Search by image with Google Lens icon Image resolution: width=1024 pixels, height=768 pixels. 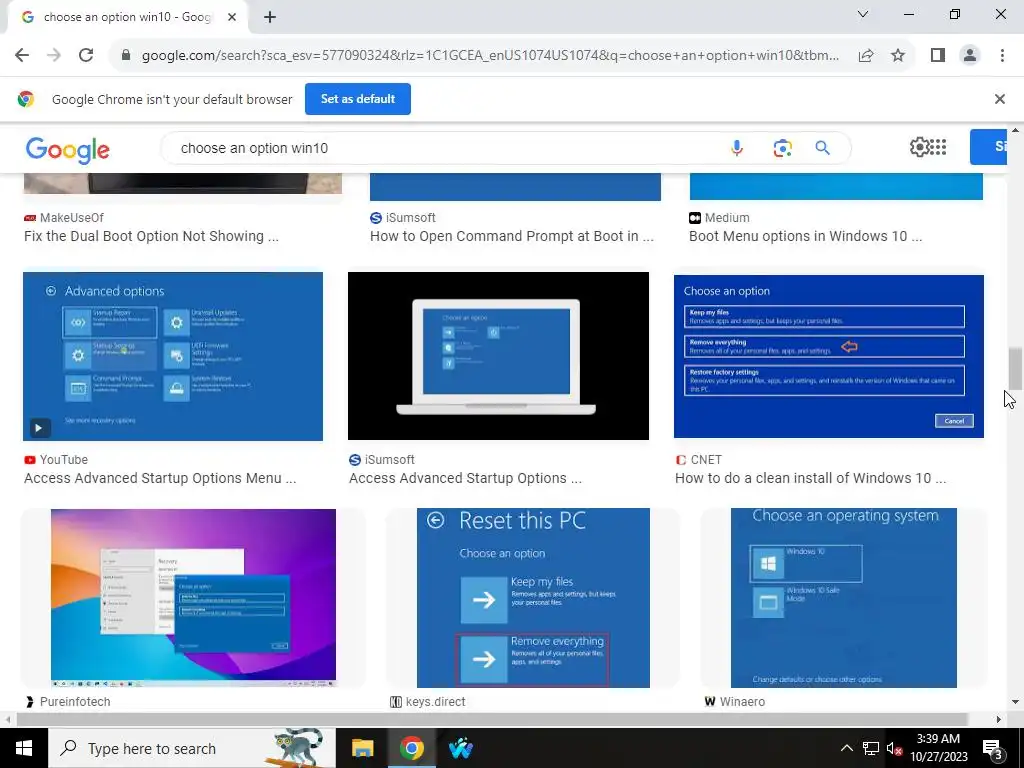coord(782,148)
